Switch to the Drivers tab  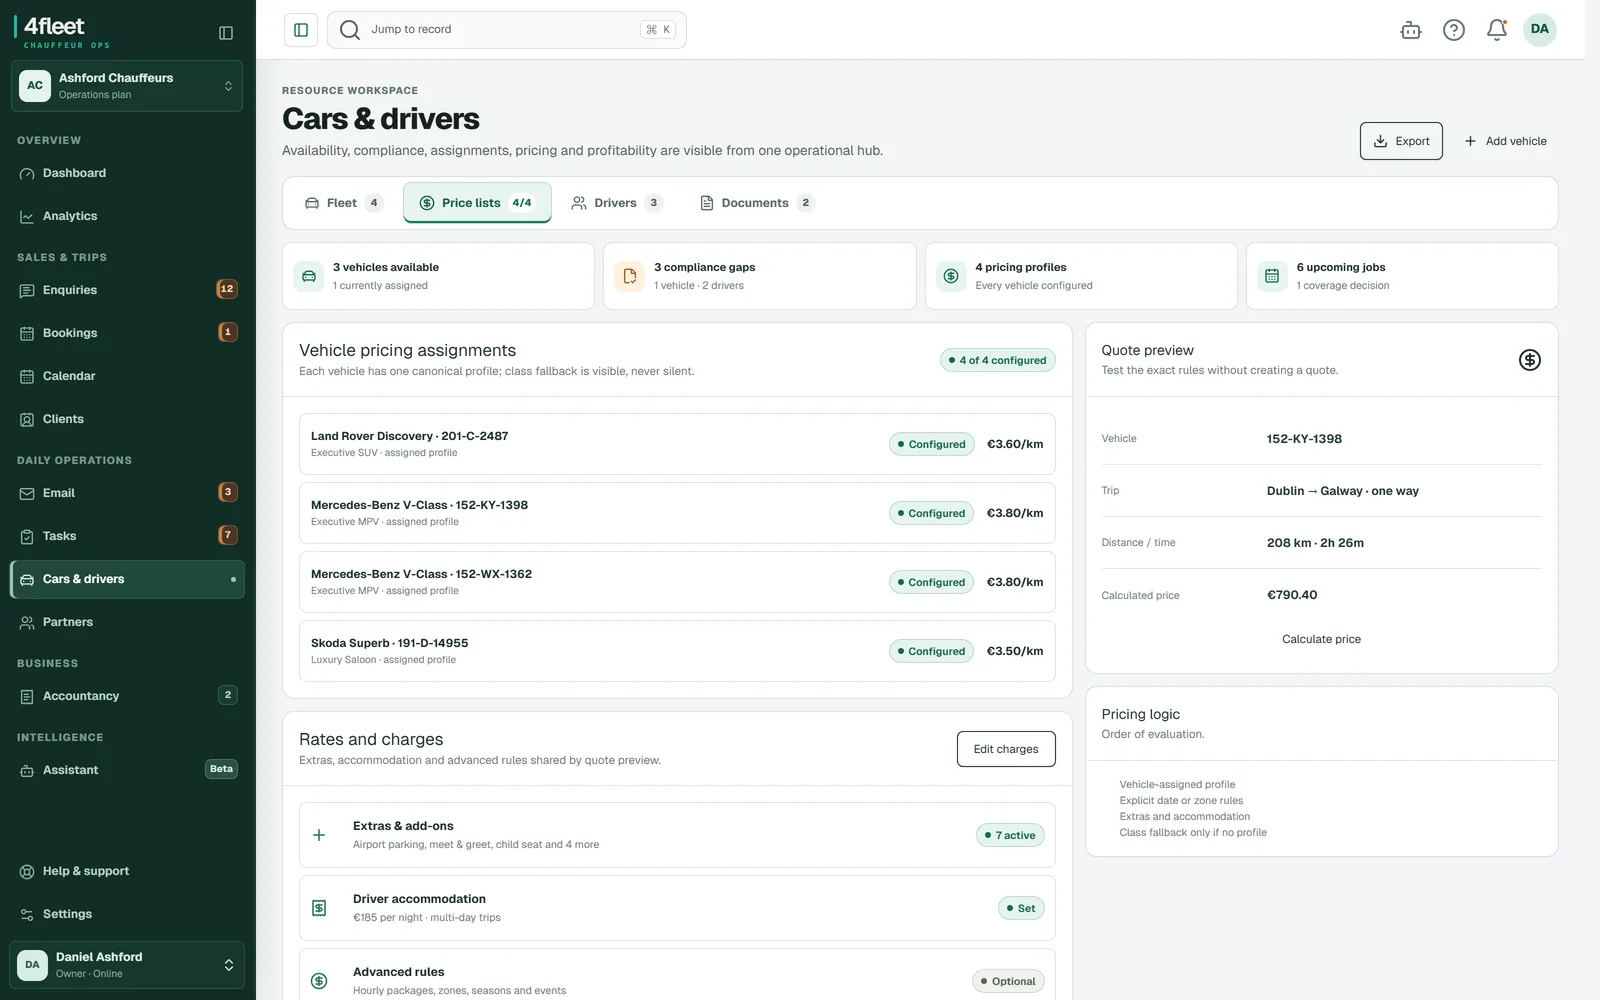(x=616, y=203)
